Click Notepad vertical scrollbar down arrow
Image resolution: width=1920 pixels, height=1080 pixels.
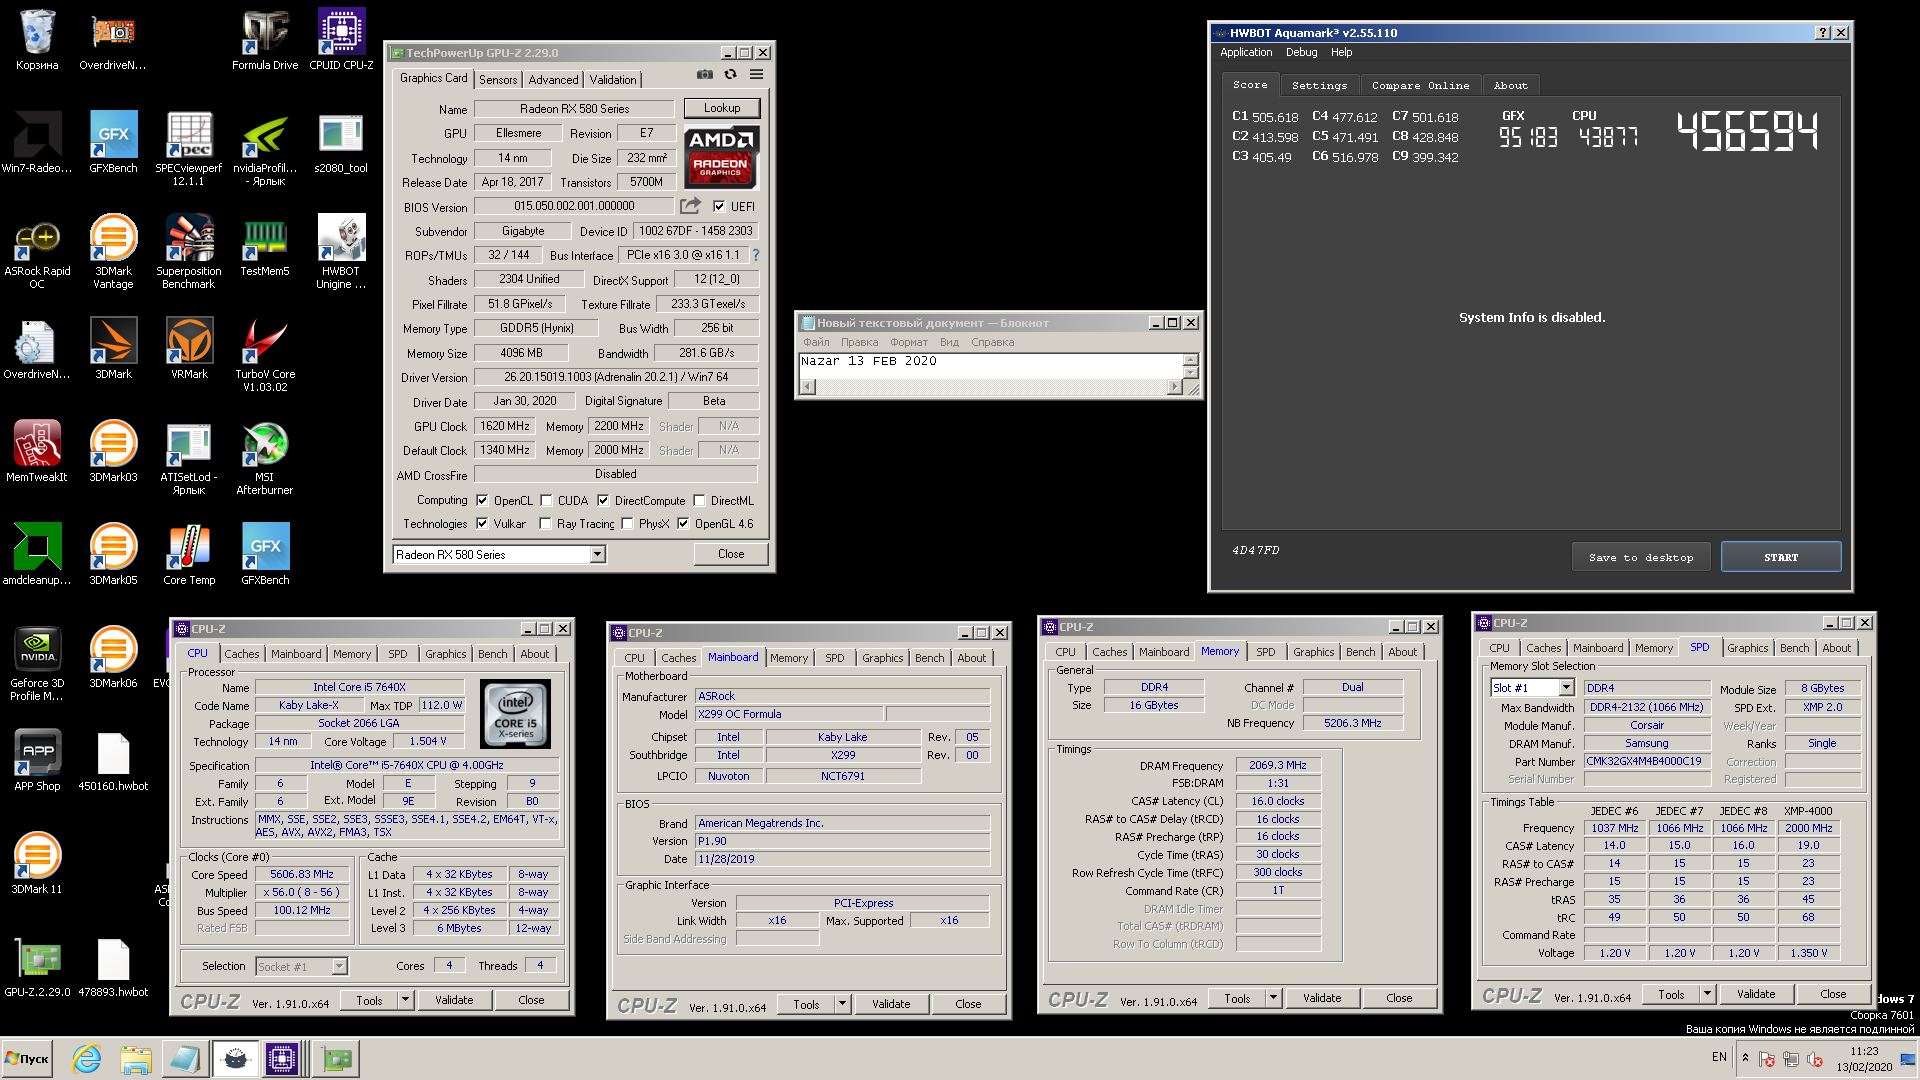tap(1190, 373)
